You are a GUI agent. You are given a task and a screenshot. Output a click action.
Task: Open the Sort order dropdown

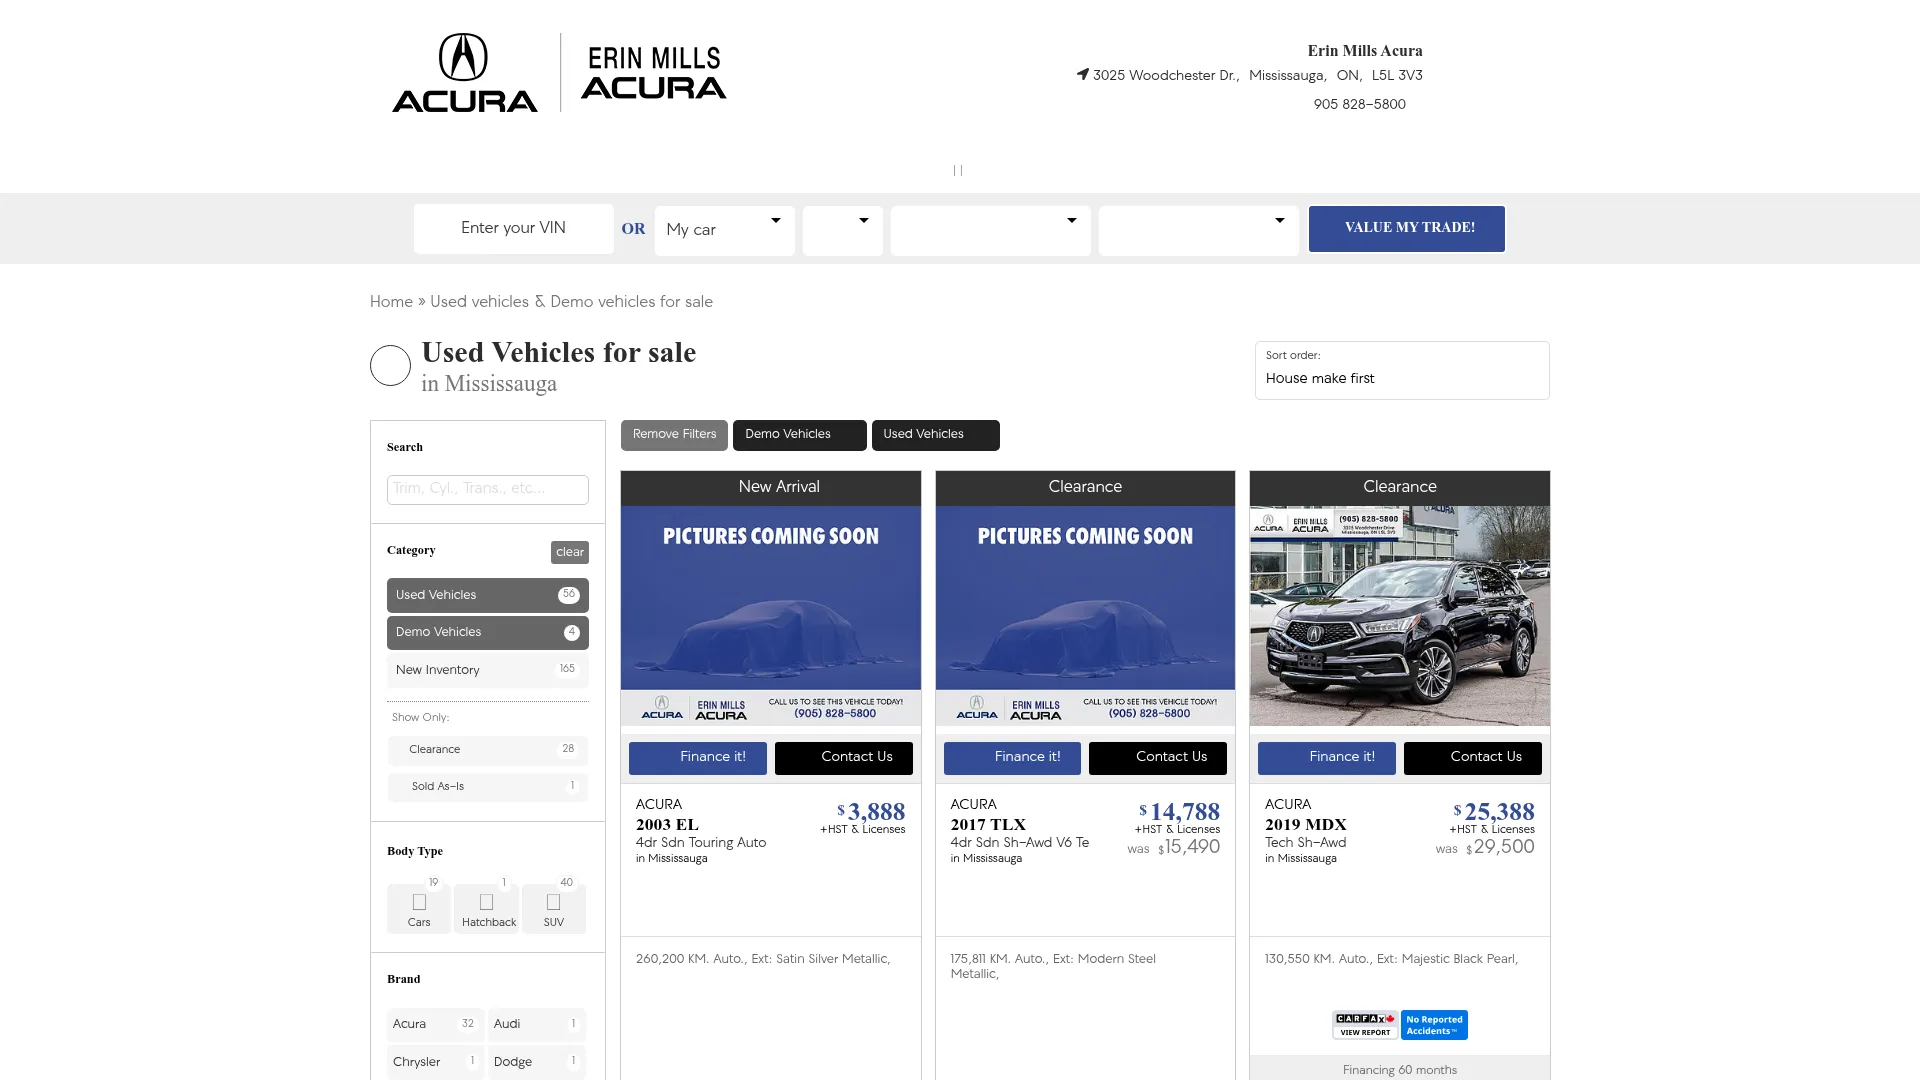pyautogui.click(x=1402, y=371)
